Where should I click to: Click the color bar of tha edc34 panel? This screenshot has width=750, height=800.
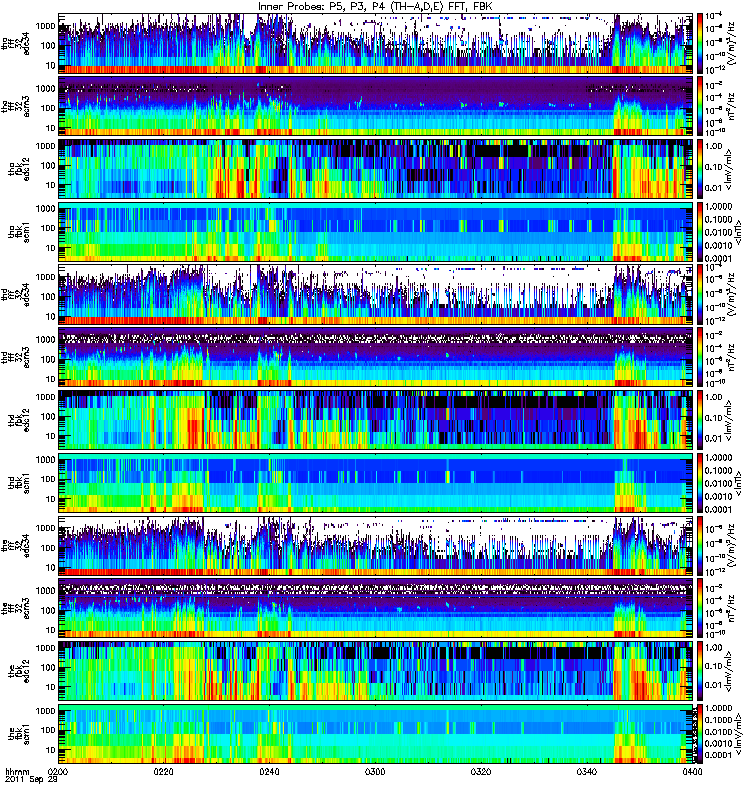(x=699, y=44)
